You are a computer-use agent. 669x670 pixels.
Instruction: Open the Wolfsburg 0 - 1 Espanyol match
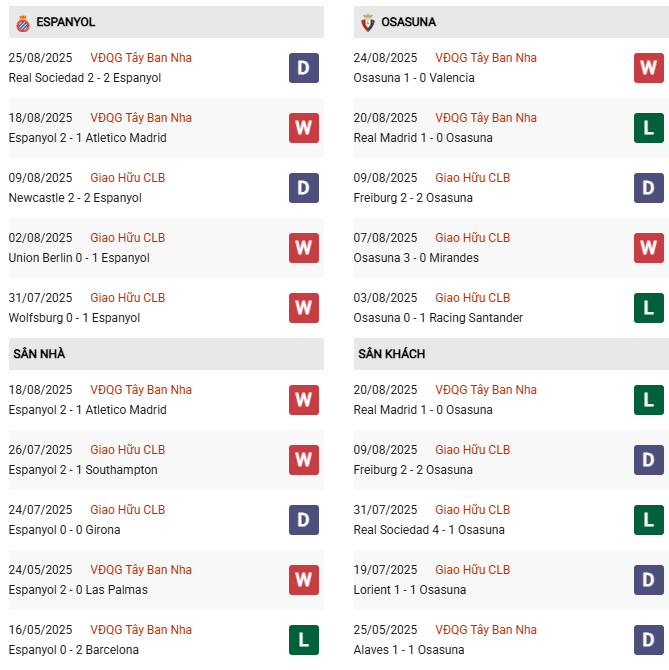click(x=74, y=318)
